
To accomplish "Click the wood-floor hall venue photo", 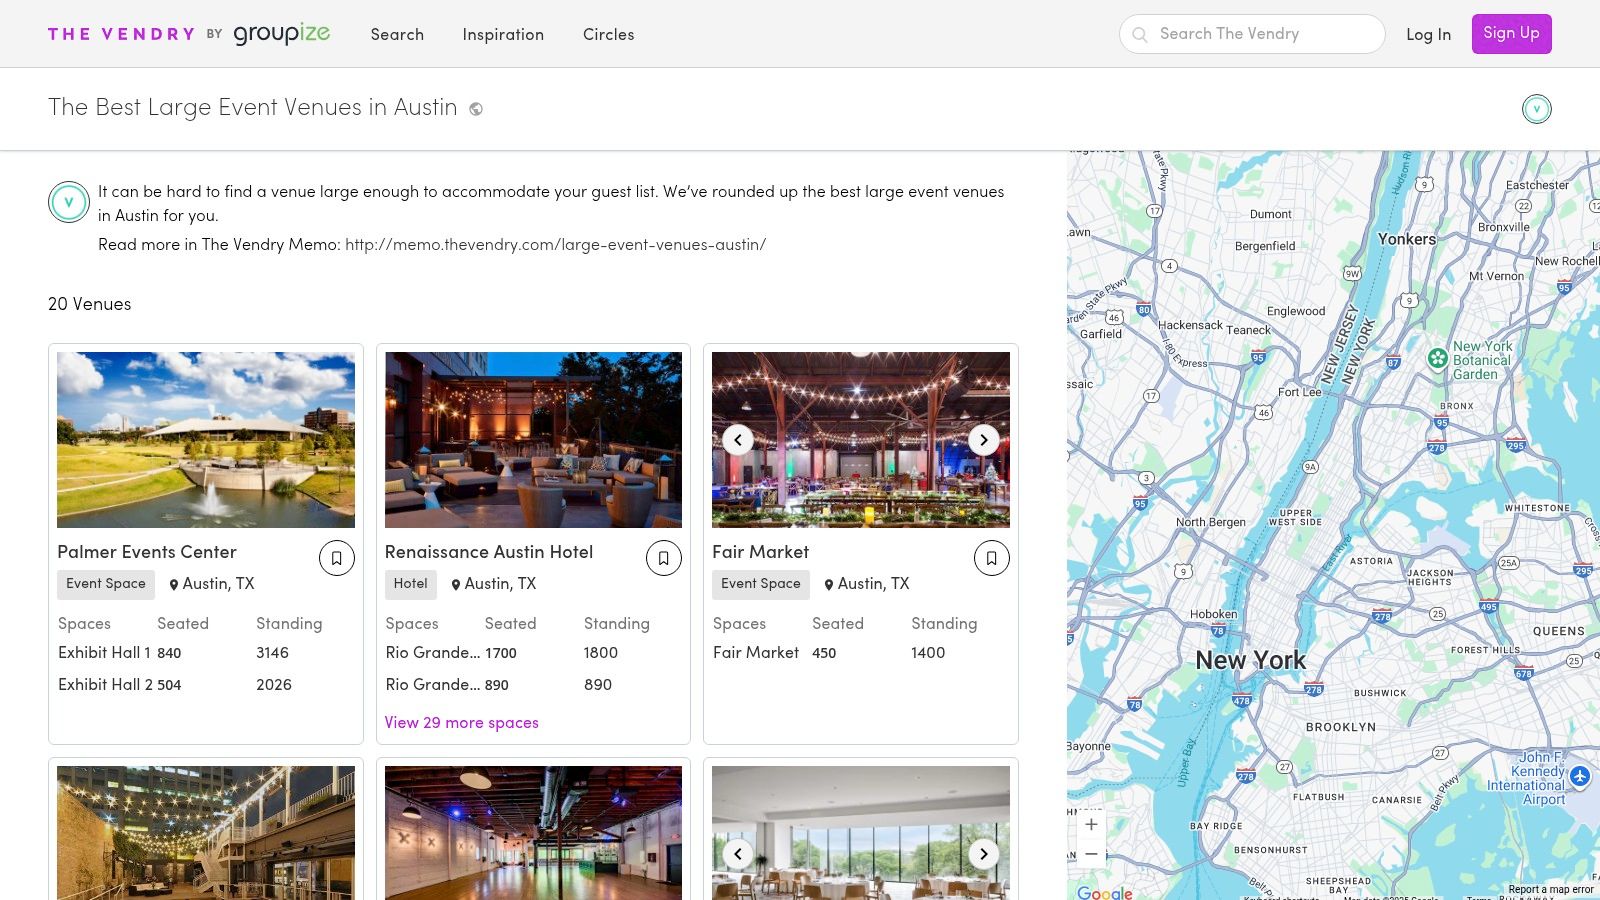I will [533, 833].
